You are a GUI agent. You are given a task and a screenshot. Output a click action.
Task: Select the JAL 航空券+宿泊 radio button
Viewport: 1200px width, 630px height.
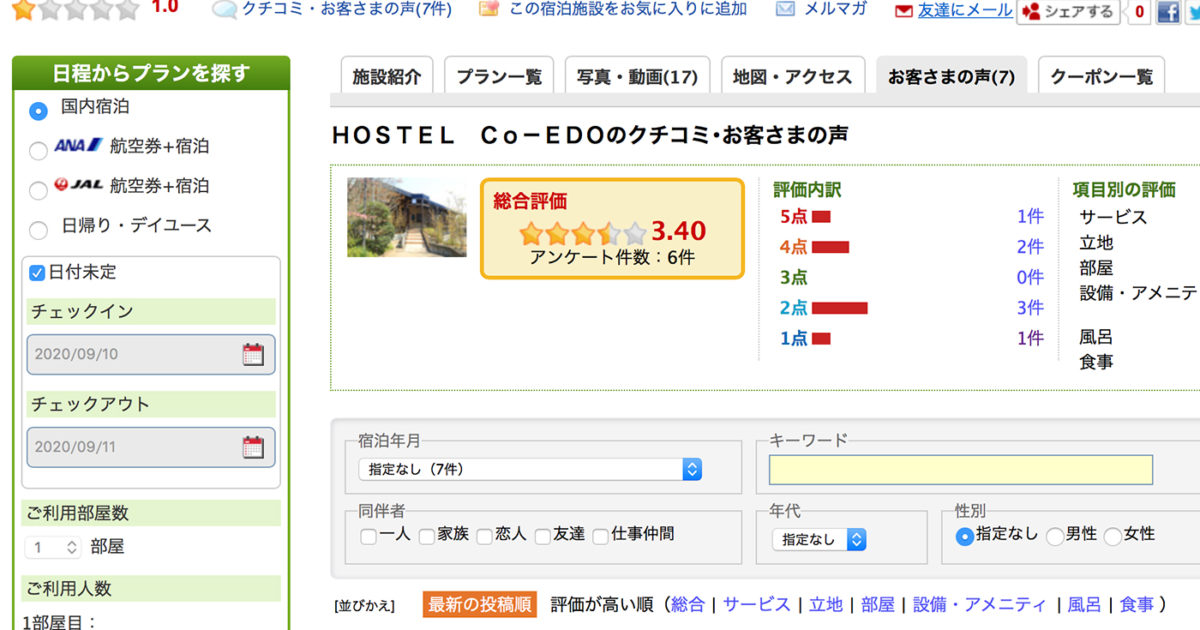[x=39, y=190]
